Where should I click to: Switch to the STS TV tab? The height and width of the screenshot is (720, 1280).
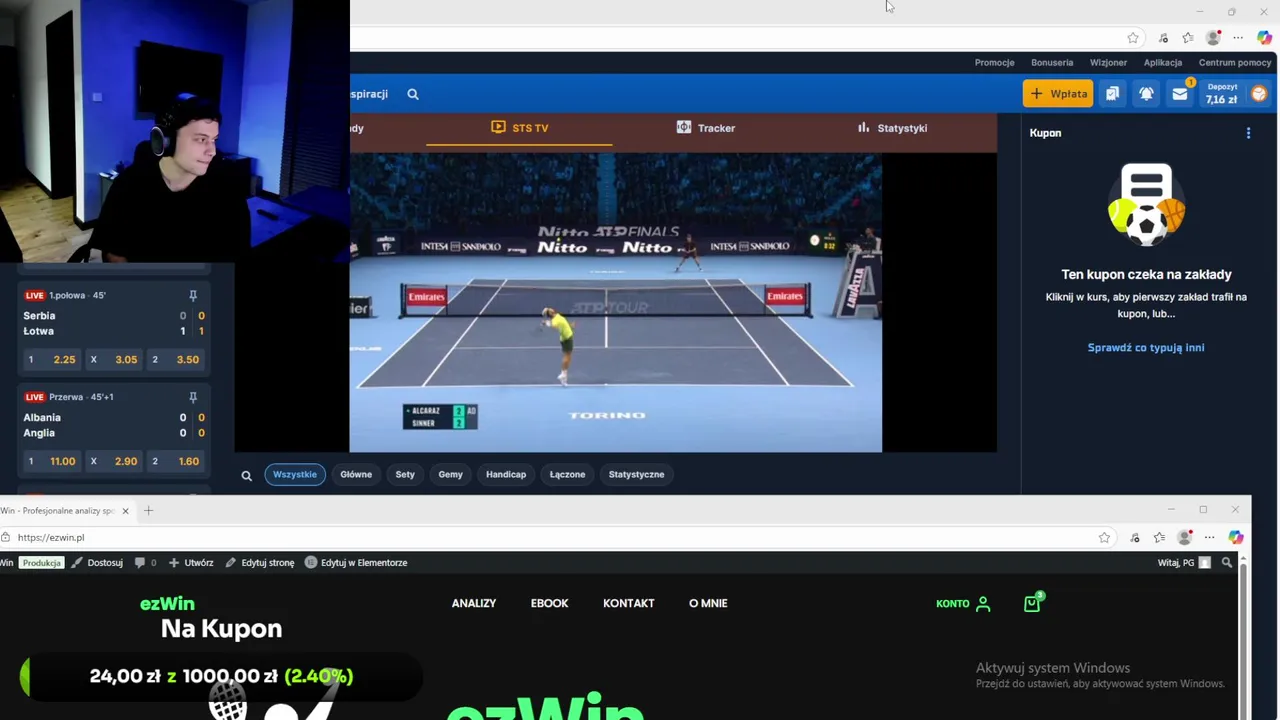click(x=519, y=128)
